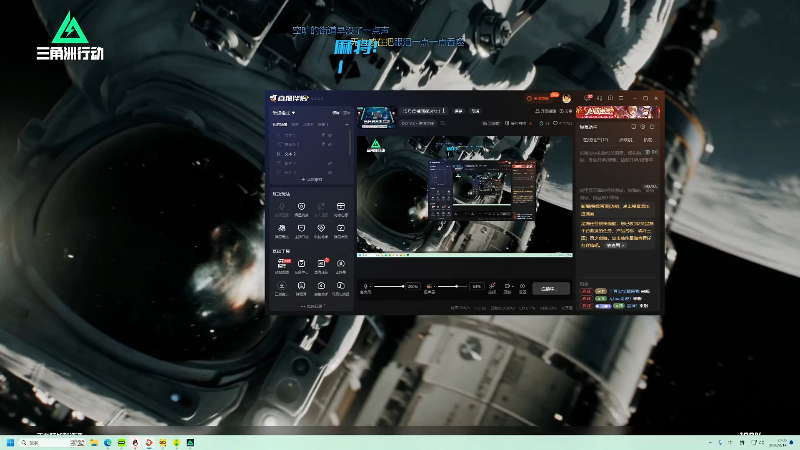This screenshot has height=450, width=800.
Task: Open the shield-shaped tool beside grid microphone
Action: pos(302,209)
